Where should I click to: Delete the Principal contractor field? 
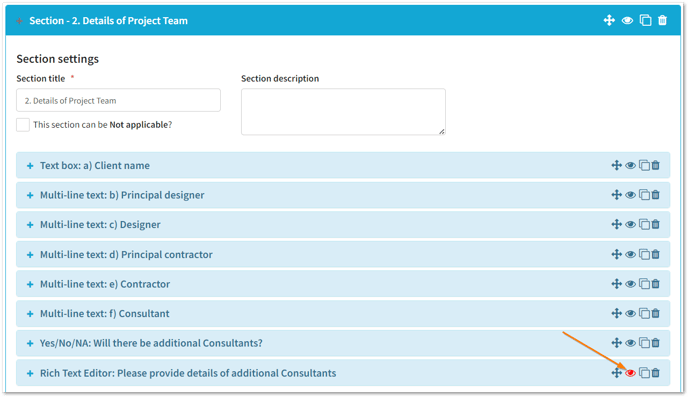click(656, 254)
